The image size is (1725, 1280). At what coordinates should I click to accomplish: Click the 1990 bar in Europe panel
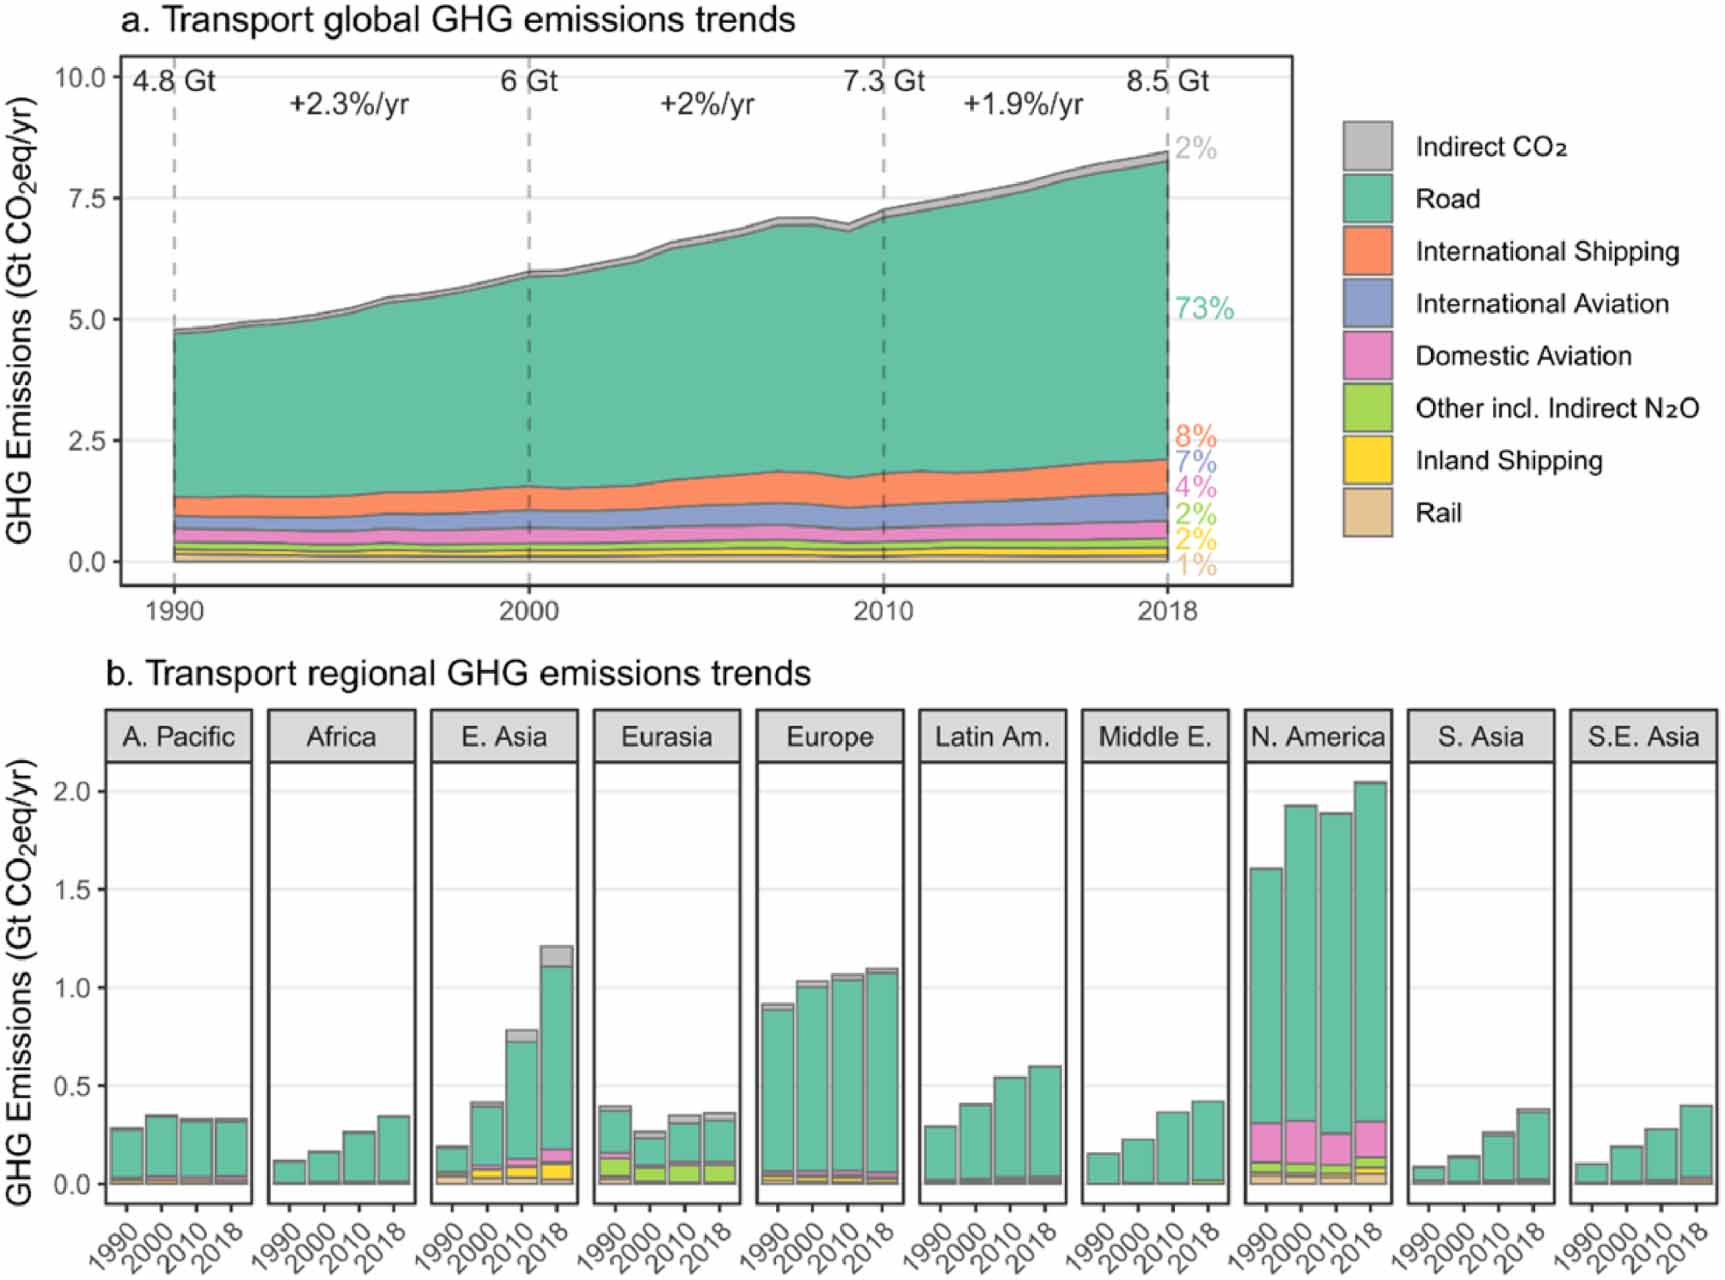point(778,1094)
